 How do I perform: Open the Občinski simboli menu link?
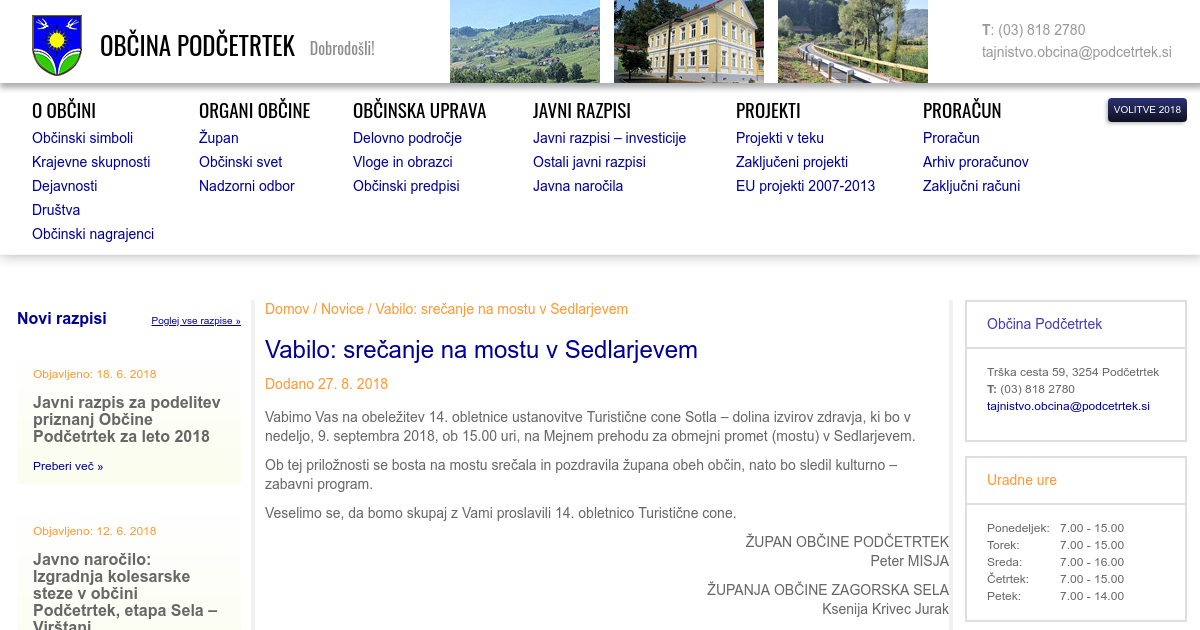click(x=82, y=138)
